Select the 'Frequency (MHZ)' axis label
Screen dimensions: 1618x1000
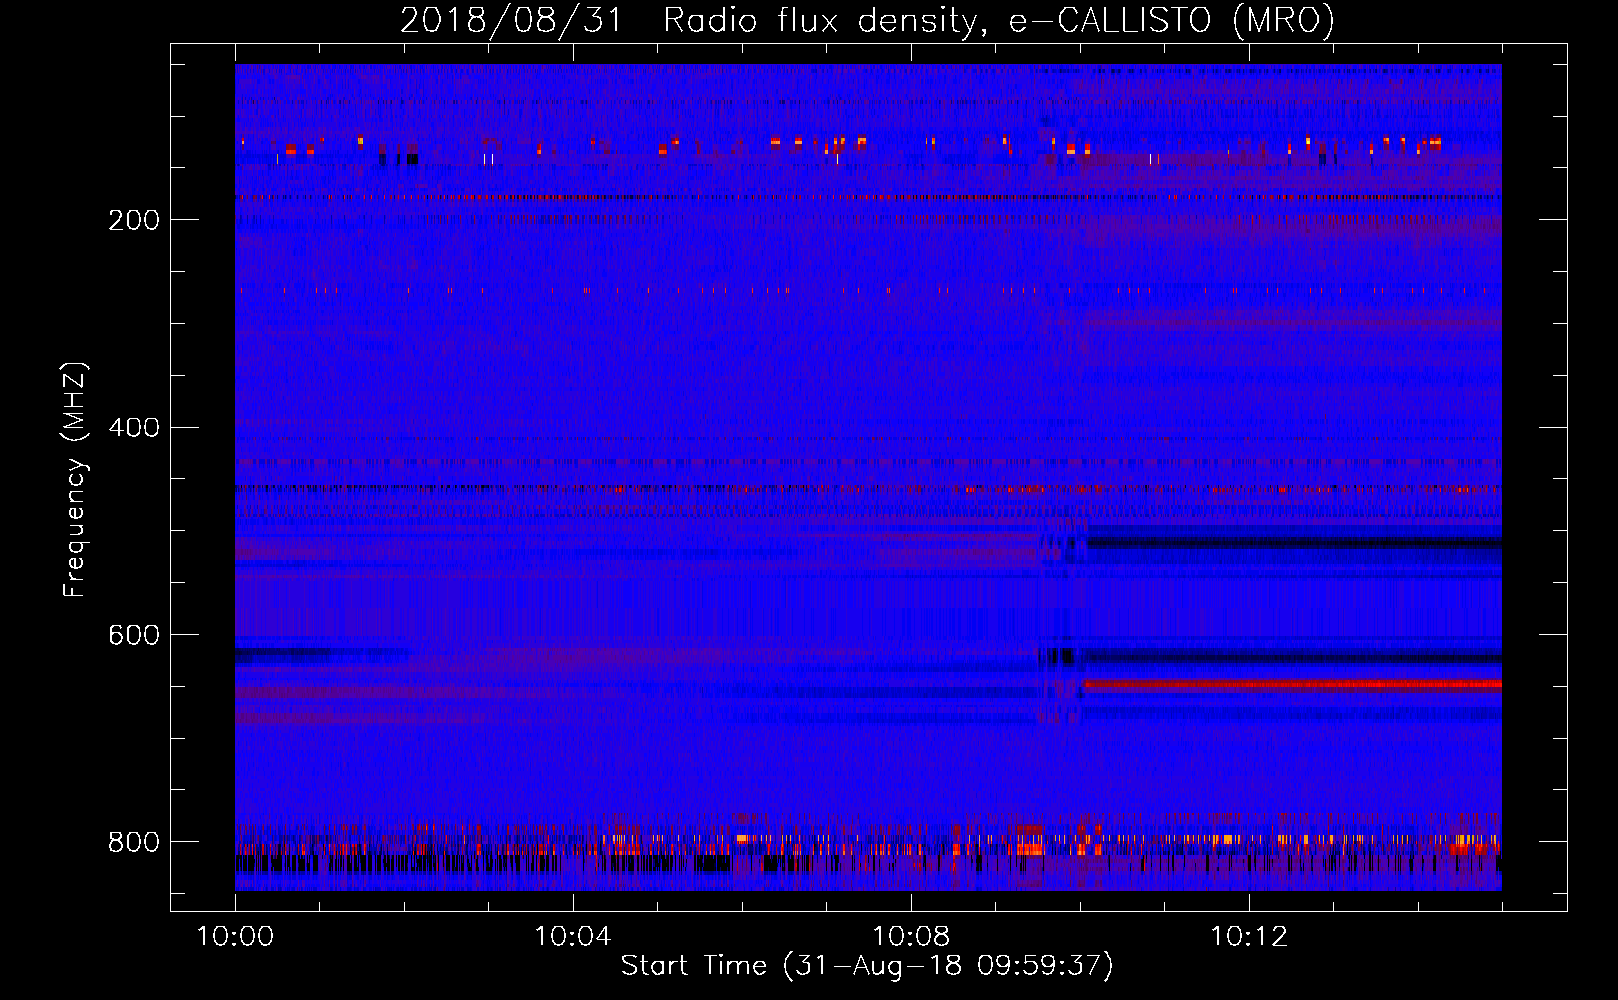(75, 479)
